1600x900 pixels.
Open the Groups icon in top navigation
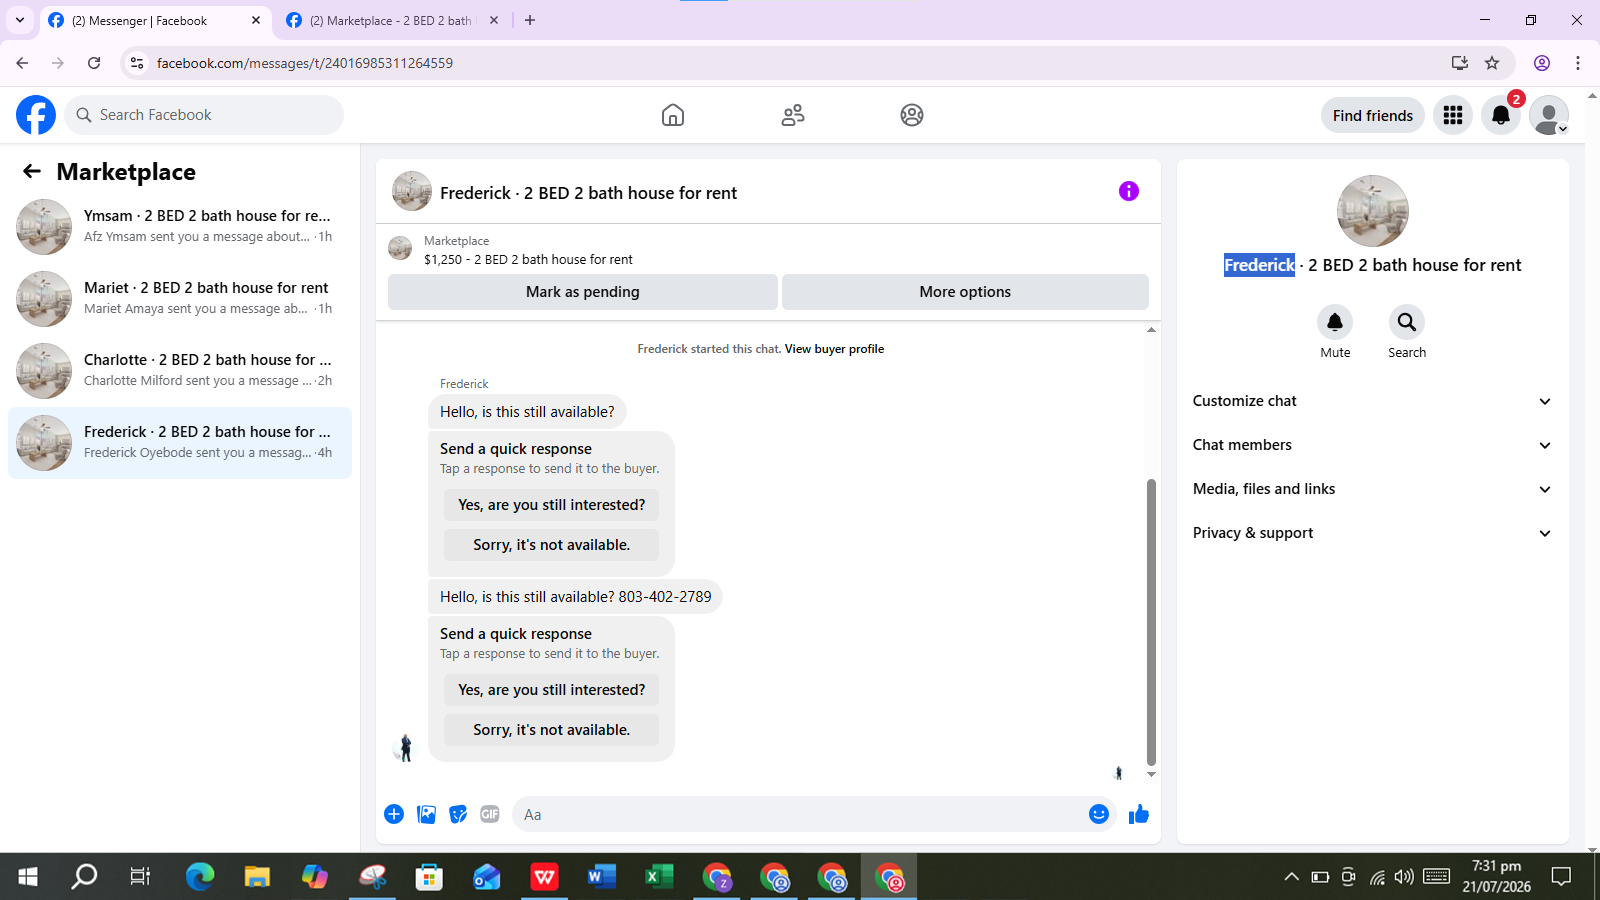(912, 115)
